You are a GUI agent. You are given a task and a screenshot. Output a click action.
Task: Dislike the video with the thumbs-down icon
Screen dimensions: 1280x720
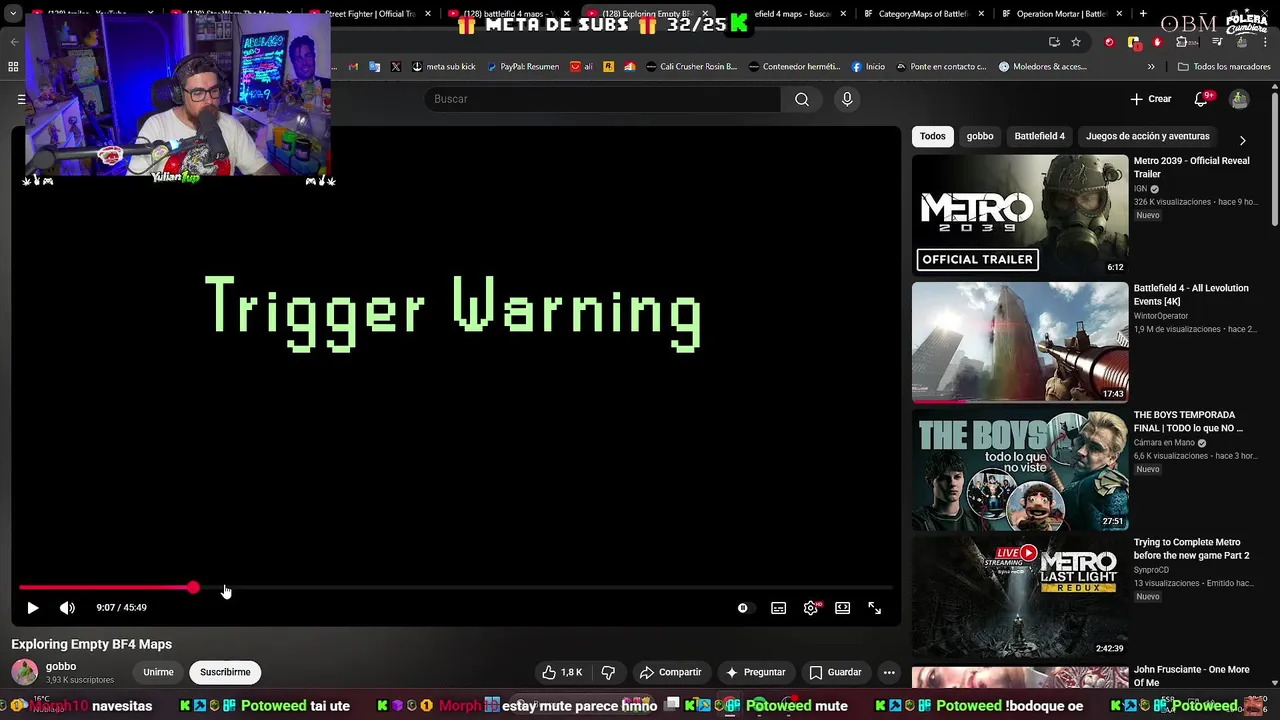(608, 672)
